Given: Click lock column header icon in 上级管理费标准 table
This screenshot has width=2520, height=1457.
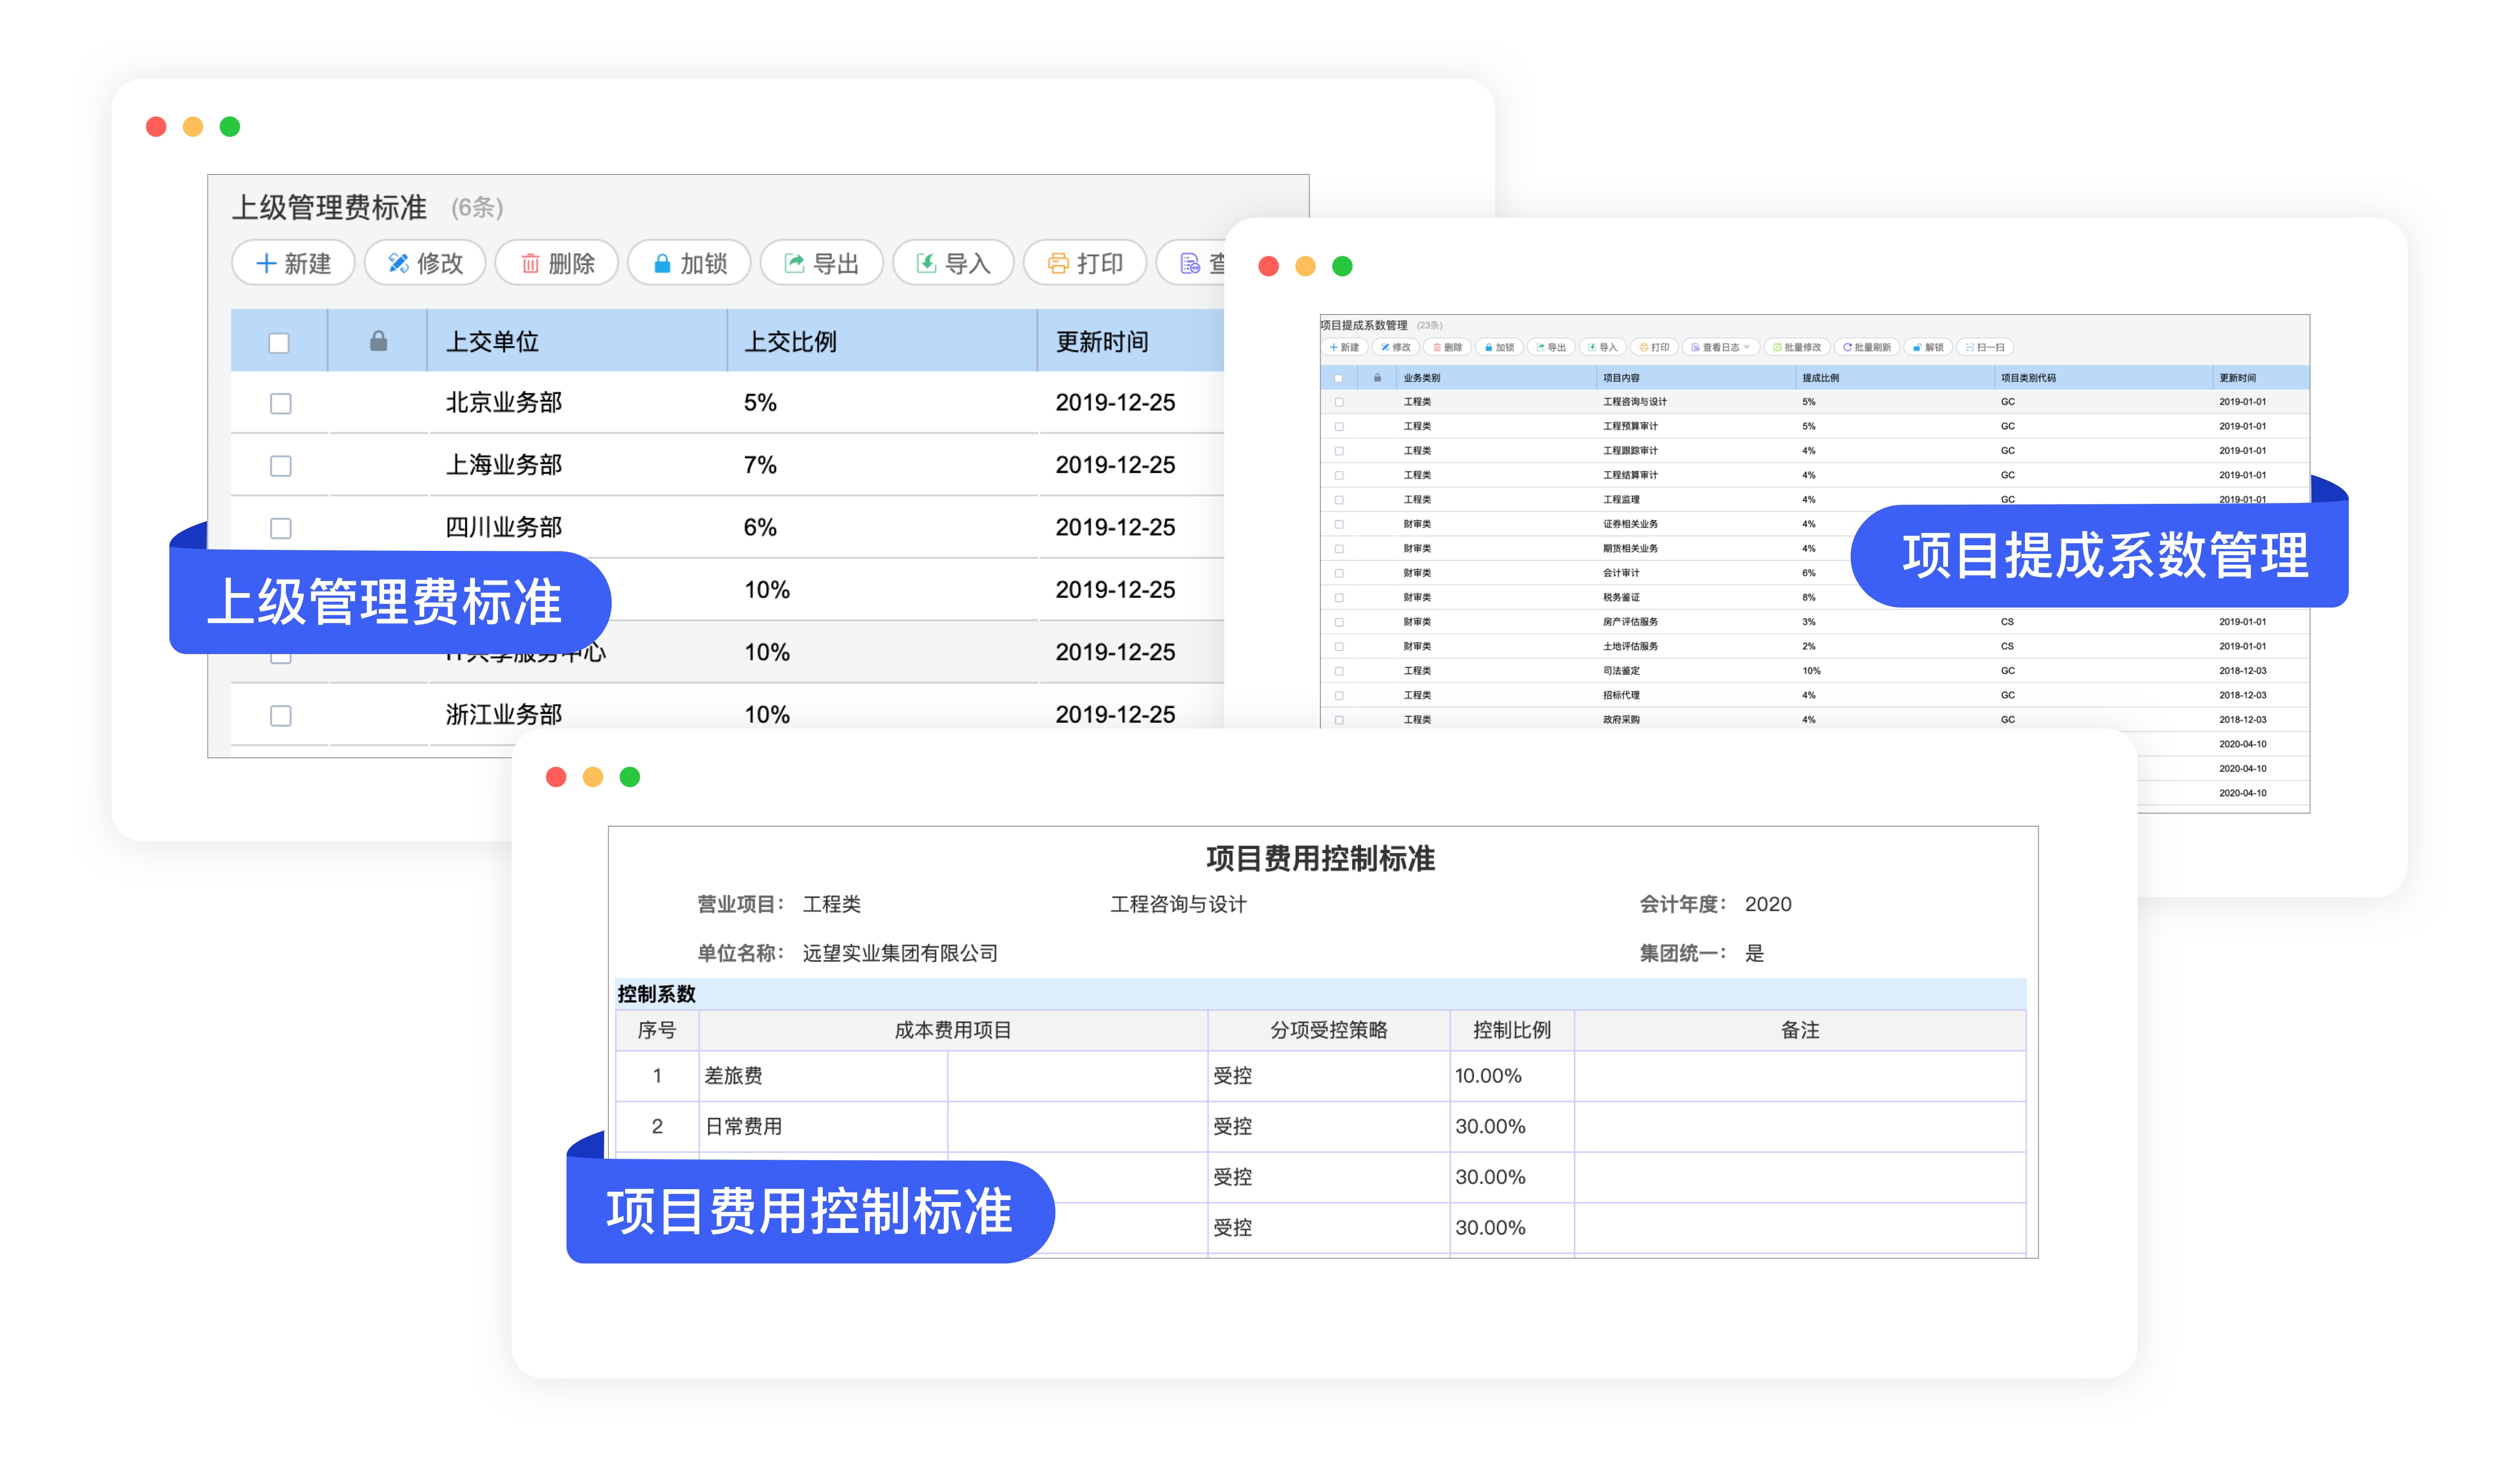Looking at the screenshot, I should point(378,342).
